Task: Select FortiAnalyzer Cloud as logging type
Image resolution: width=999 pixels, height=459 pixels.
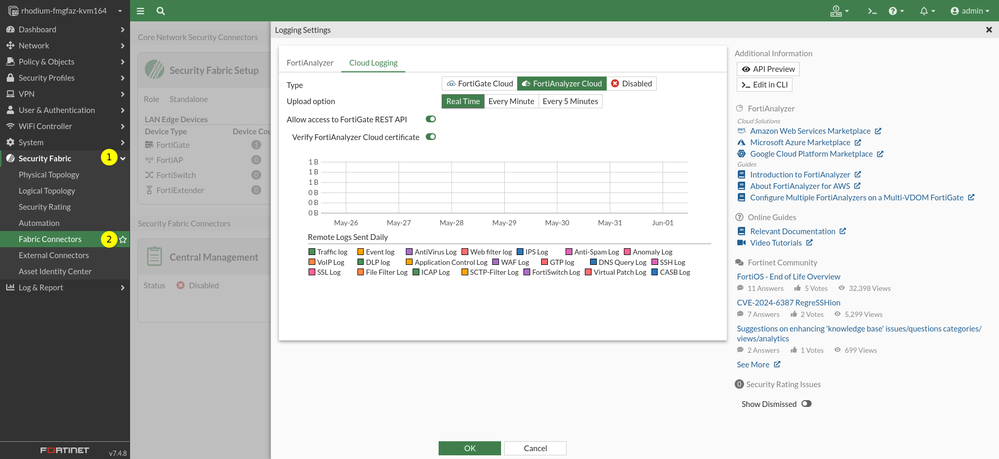Action: (561, 84)
